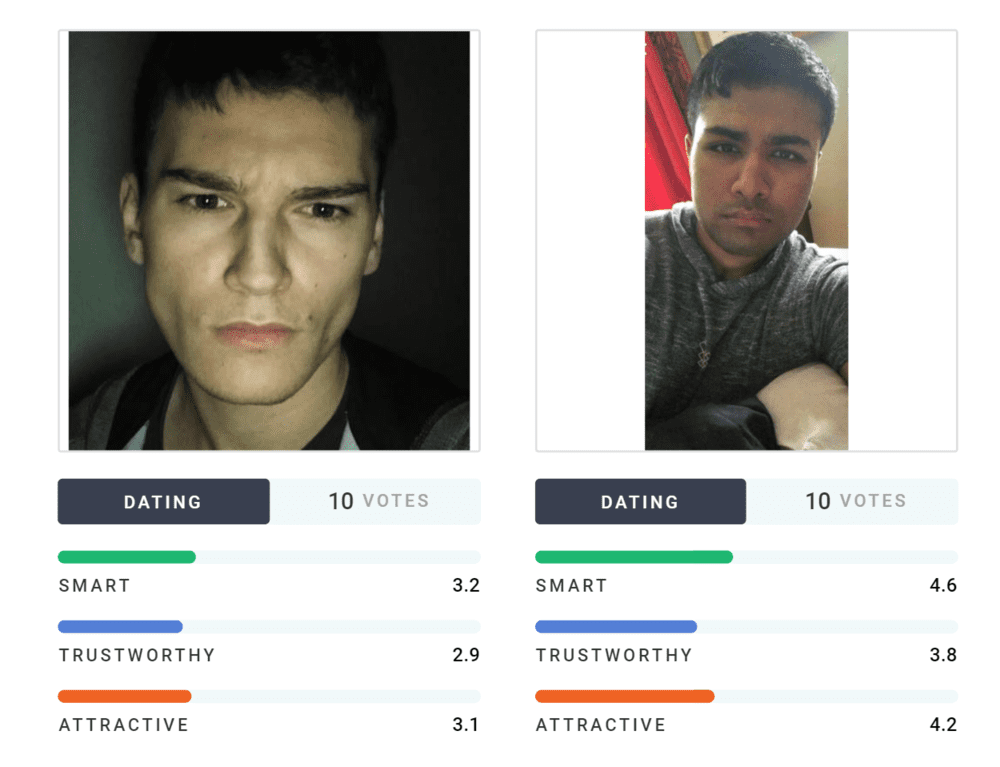Click the green Smart bar rated 3.2

pos(127,557)
